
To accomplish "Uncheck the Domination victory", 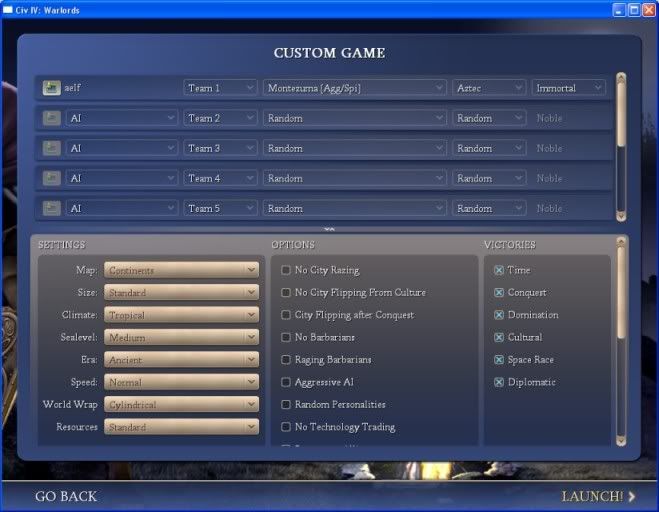I will tap(499, 315).
